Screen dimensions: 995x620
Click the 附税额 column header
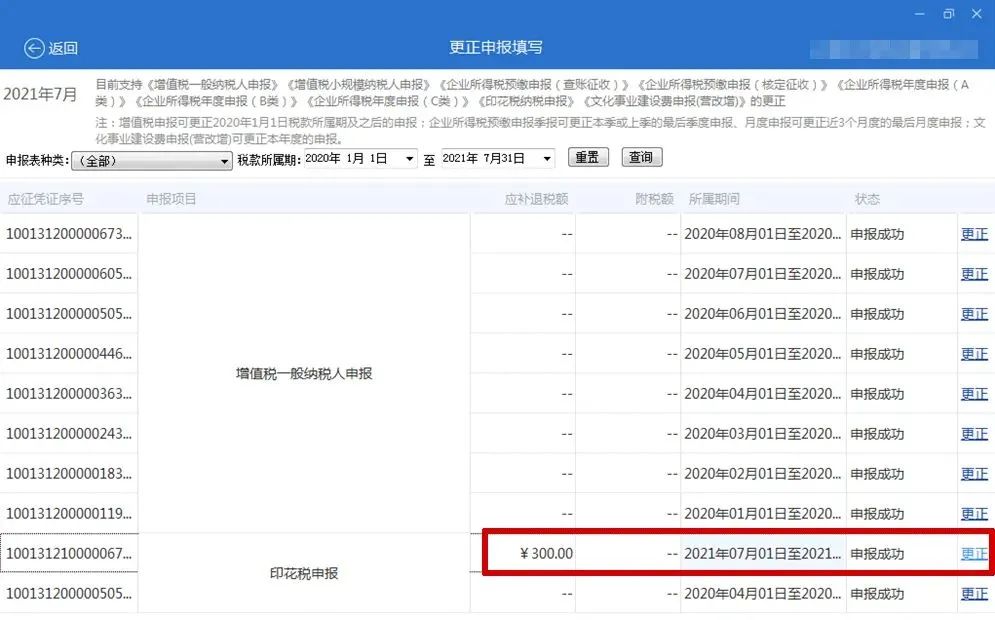[x=654, y=199]
